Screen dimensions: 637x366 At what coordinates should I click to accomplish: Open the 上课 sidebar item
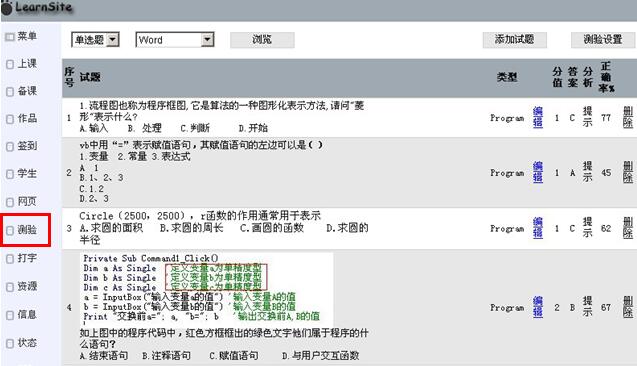coord(27,64)
